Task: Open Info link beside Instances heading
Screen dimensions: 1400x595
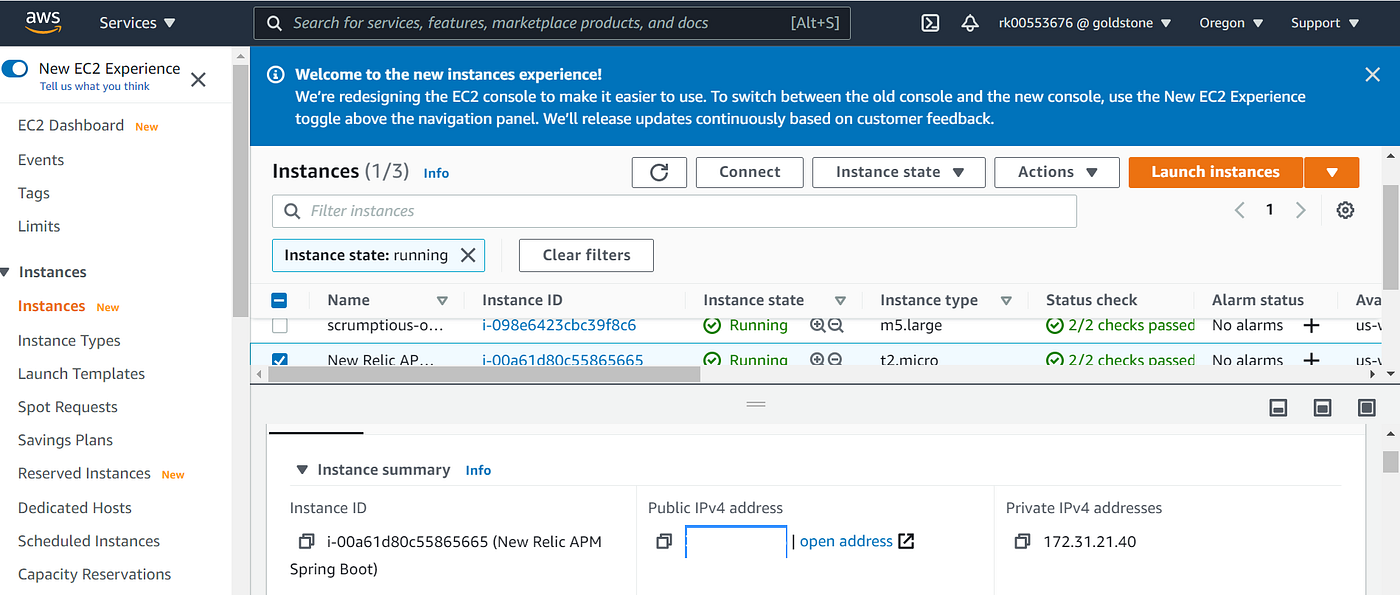Action: tap(436, 173)
